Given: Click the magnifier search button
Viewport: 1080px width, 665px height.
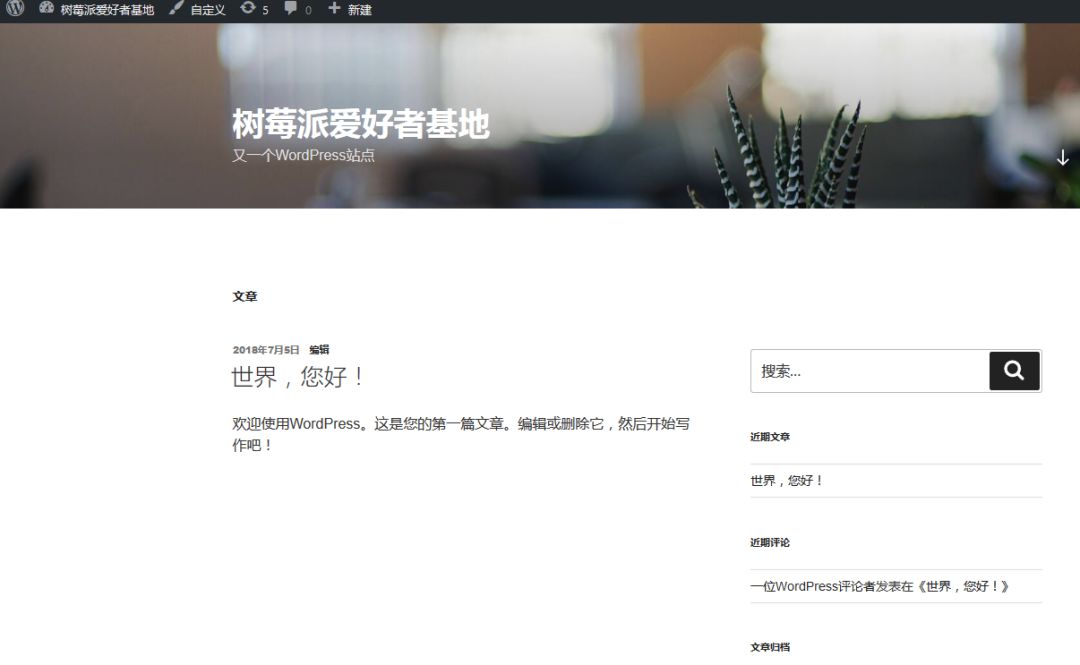Looking at the screenshot, I should [1014, 371].
